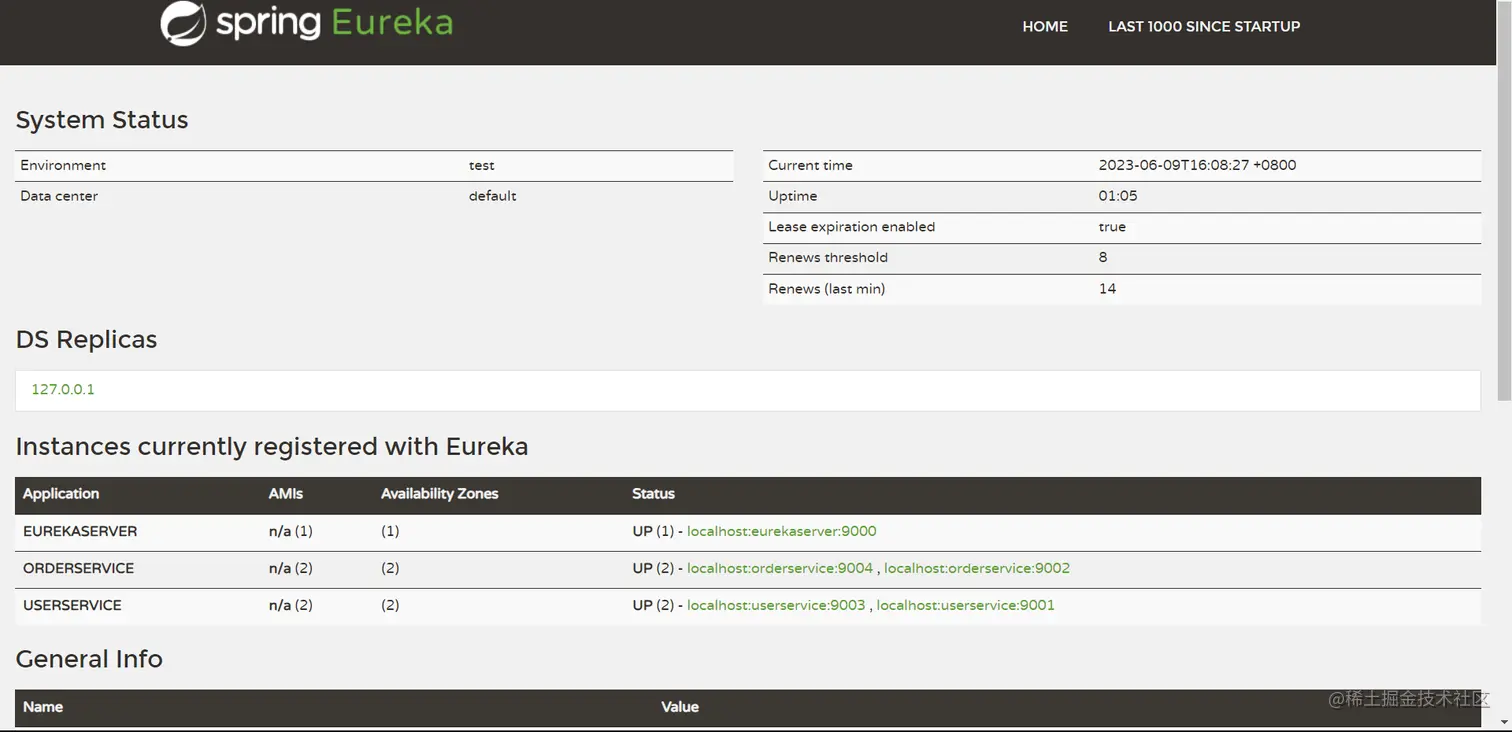Viewport: 1512px width, 732px height.
Task: Select the EUREKASERVER availability zones (1) cell
Action: 390,531
